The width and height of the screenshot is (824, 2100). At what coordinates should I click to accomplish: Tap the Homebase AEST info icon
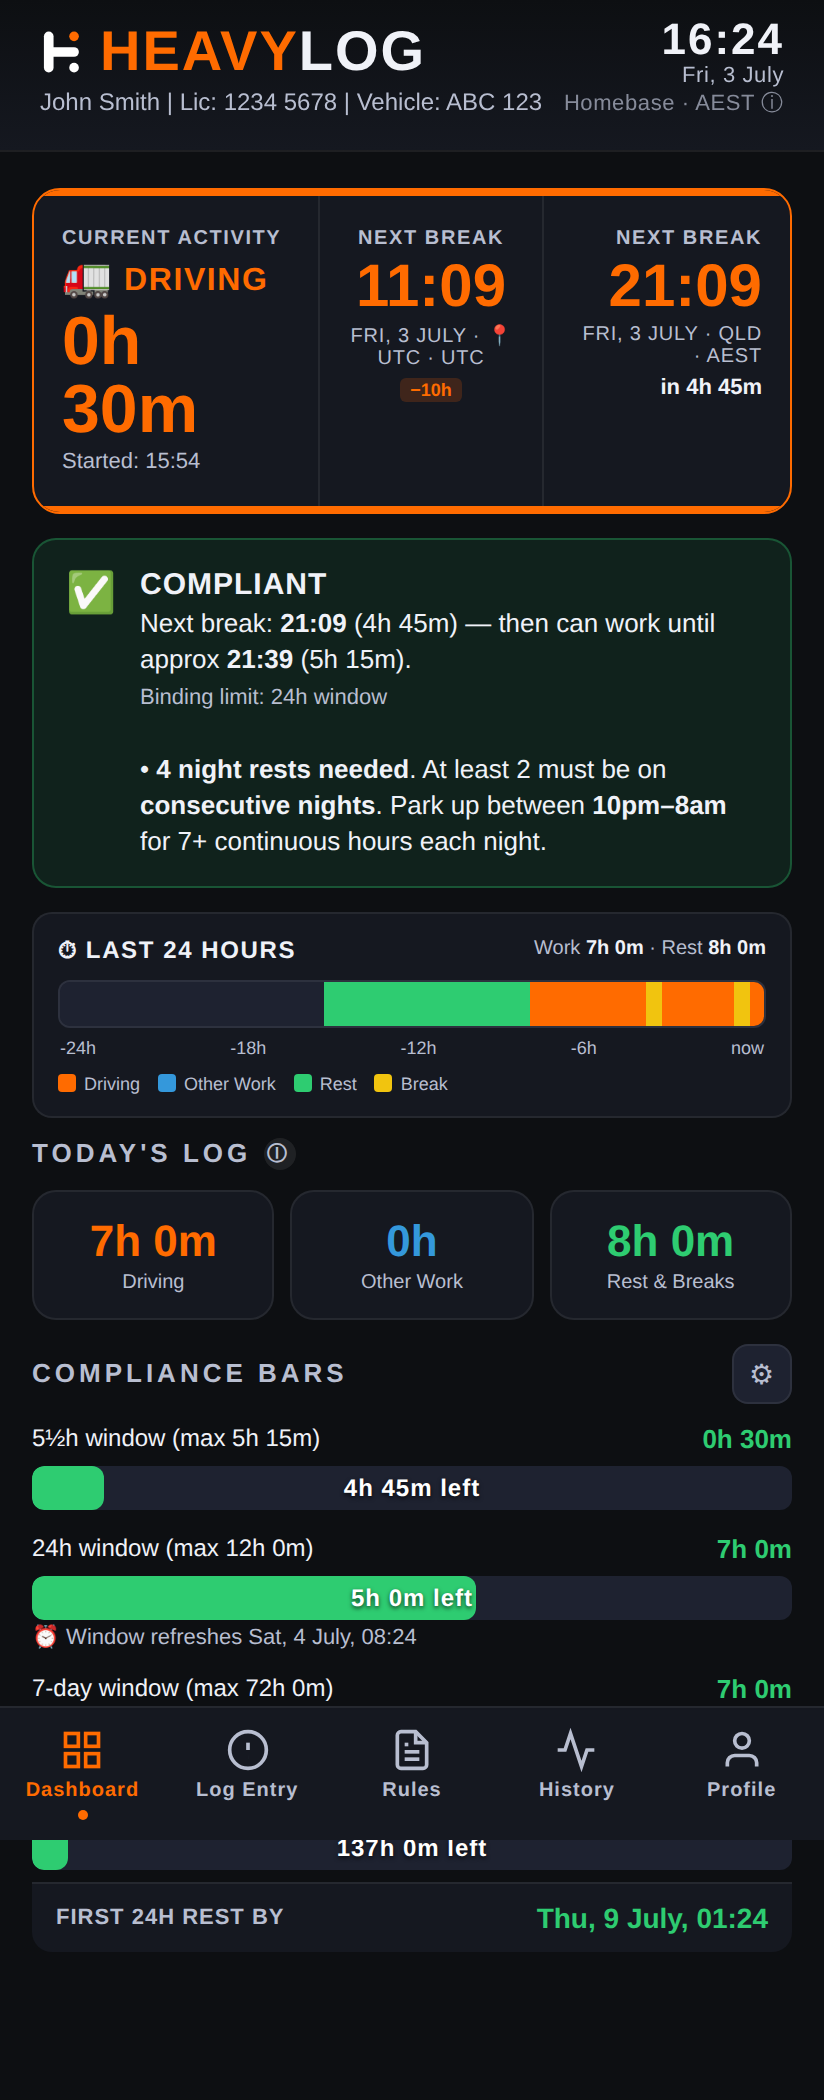point(772,103)
